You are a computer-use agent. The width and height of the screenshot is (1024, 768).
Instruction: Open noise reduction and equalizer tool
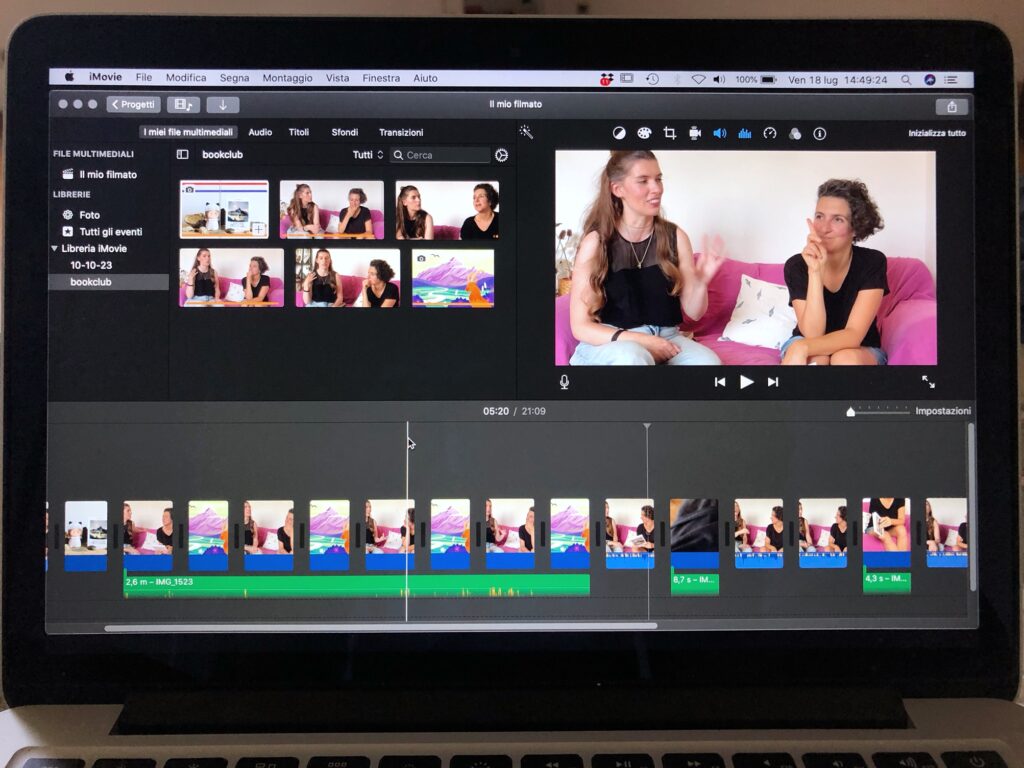744,133
